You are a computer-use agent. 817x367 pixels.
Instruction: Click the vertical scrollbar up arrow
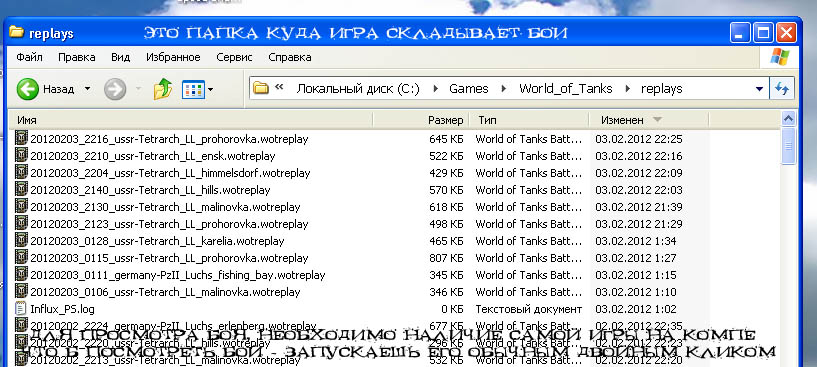789,119
